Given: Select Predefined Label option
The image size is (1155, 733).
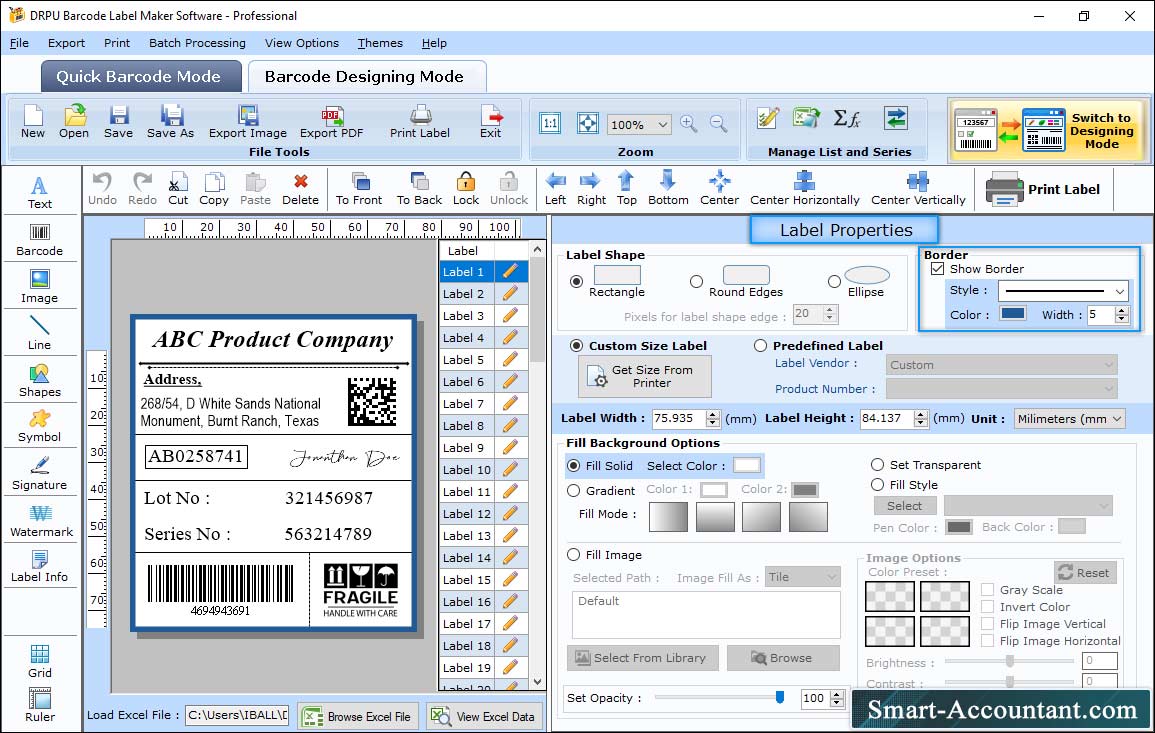Looking at the screenshot, I should click(760, 346).
